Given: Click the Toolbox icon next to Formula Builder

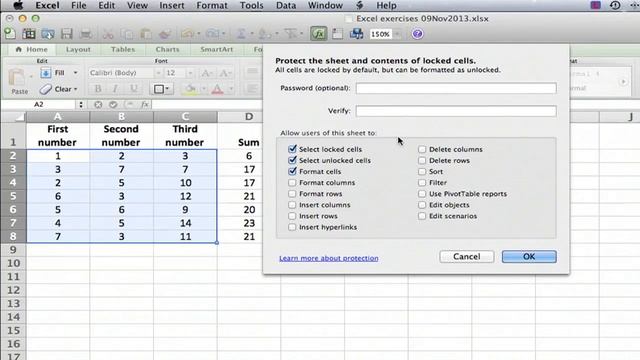Looking at the screenshot, I should [337, 34].
